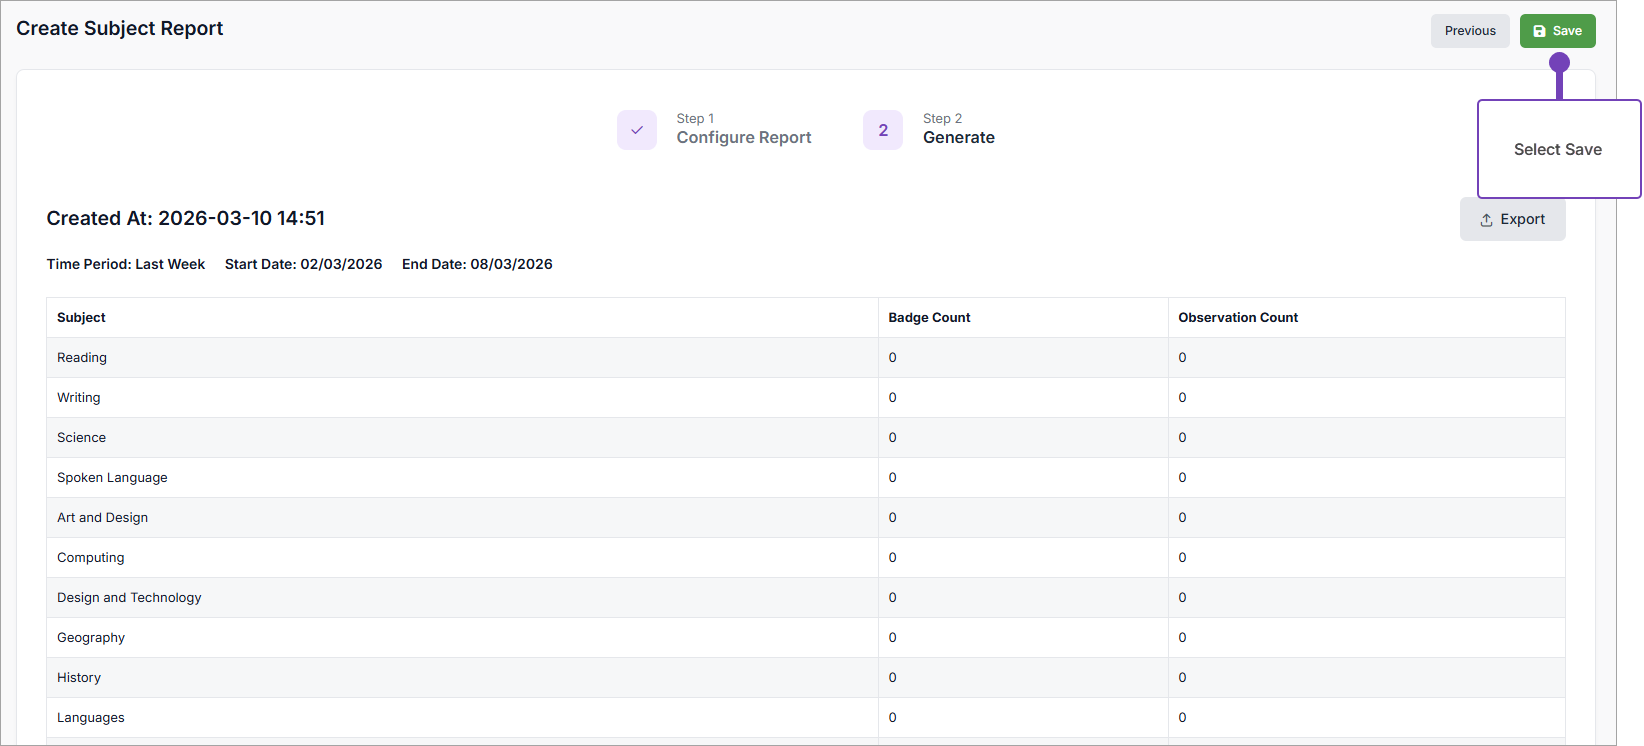Click the Select Save tooltip box
1644x746 pixels.
pyautogui.click(x=1557, y=149)
